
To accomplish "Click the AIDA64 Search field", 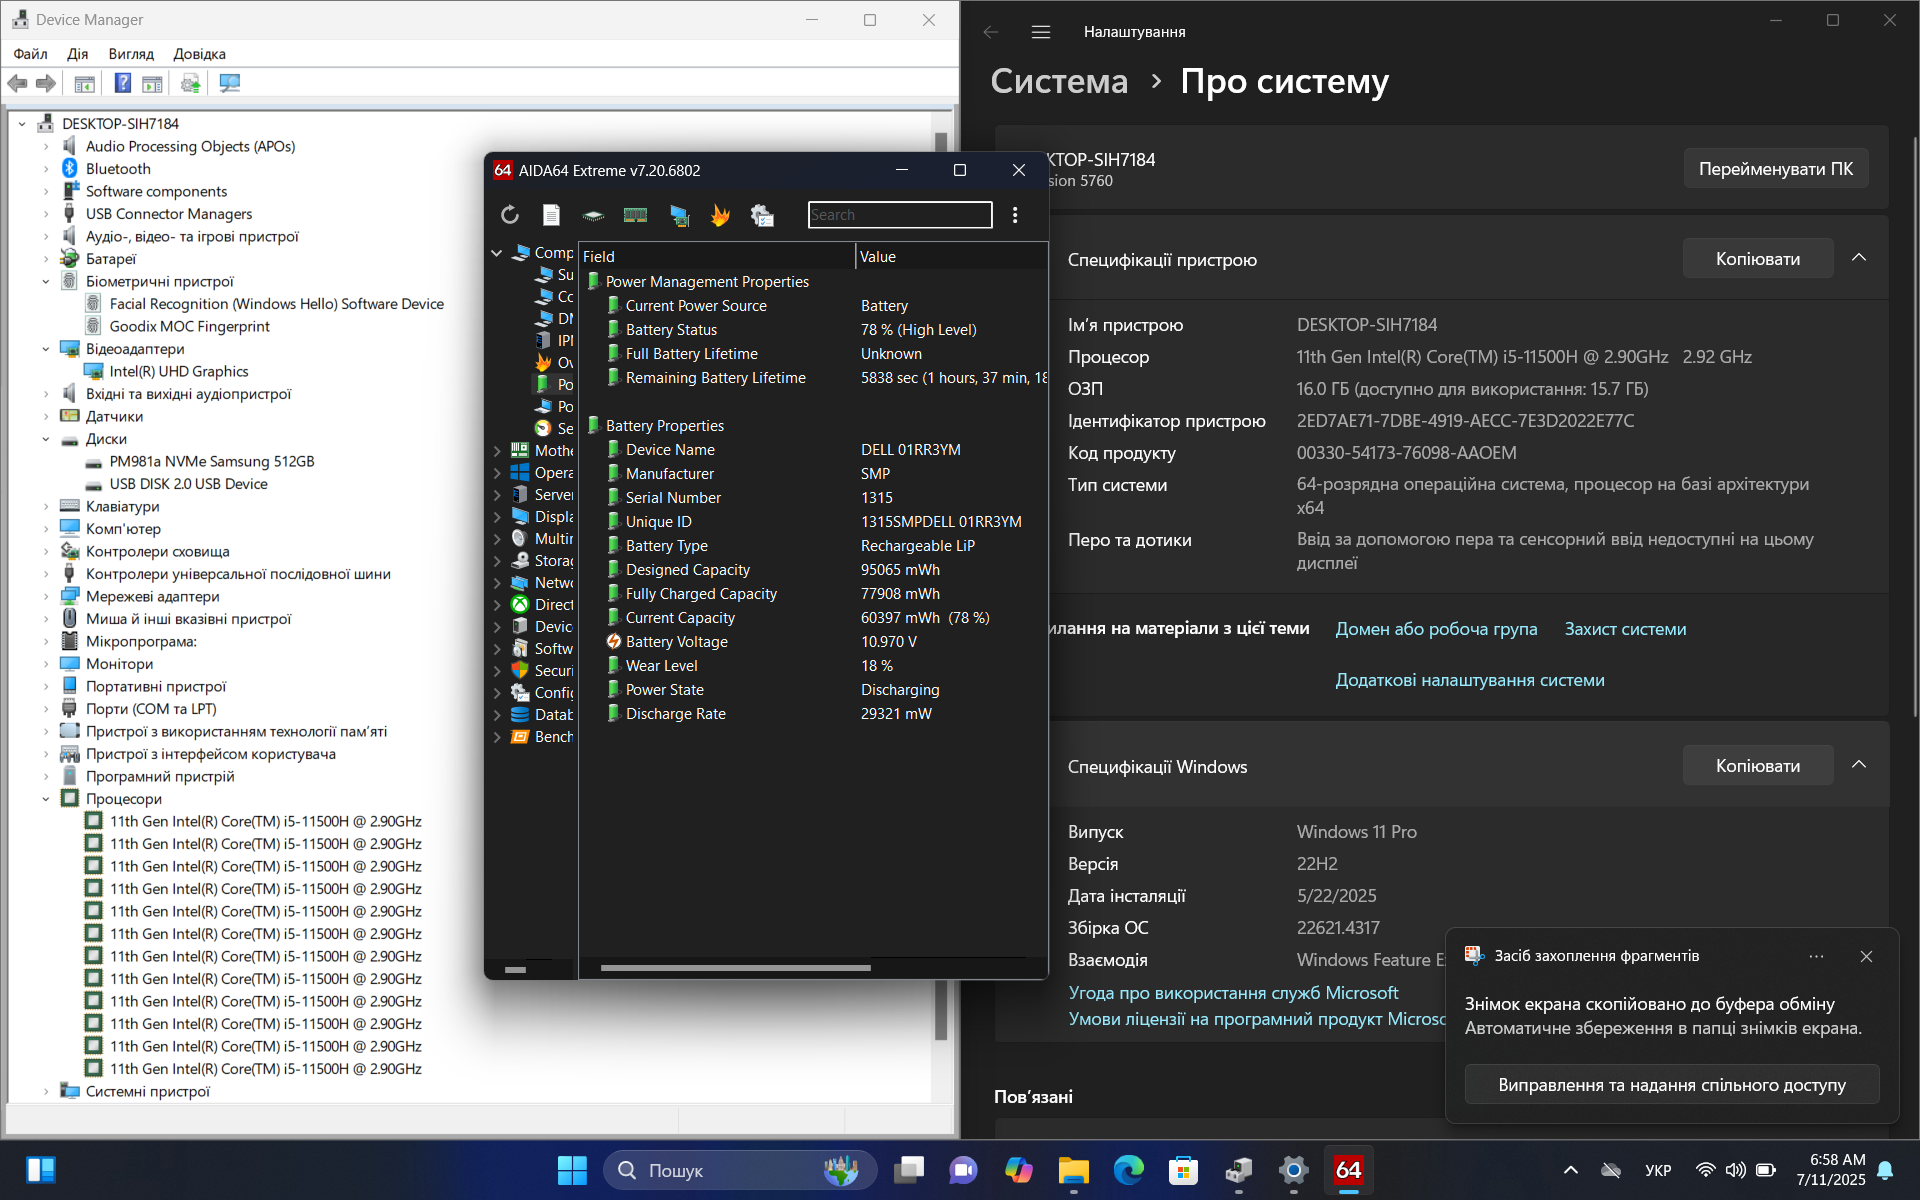I will click(x=900, y=215).
